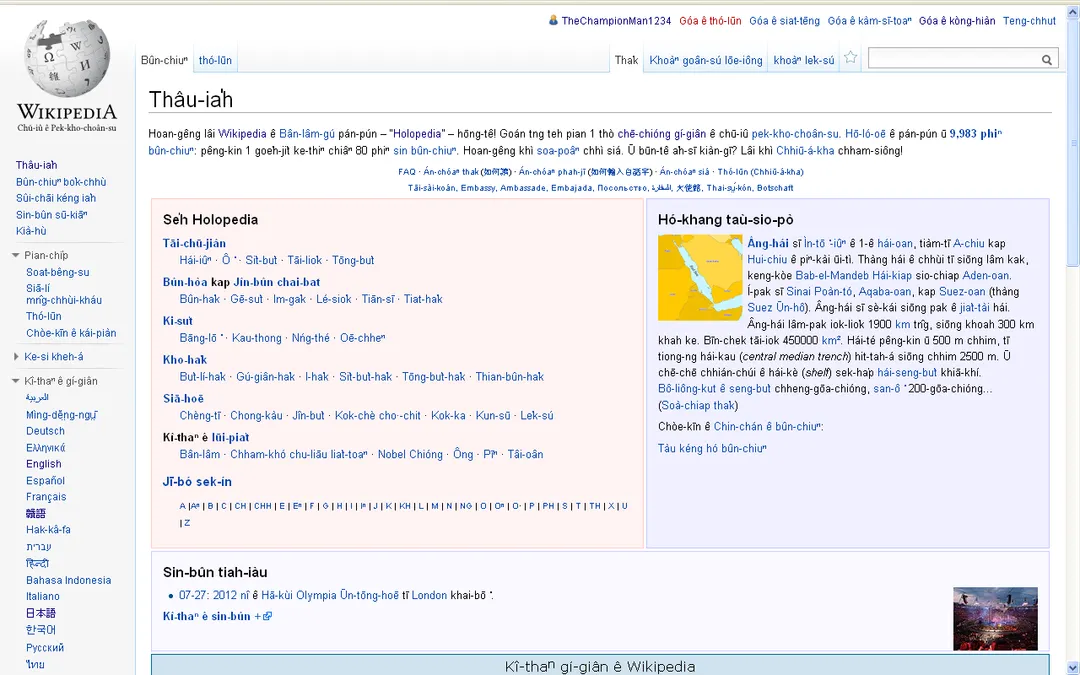Image resolution: width=1080 pixels, height=675 pixels.
Task: Select Español language link
Action: pyautogui.click(x=45, y=481)
